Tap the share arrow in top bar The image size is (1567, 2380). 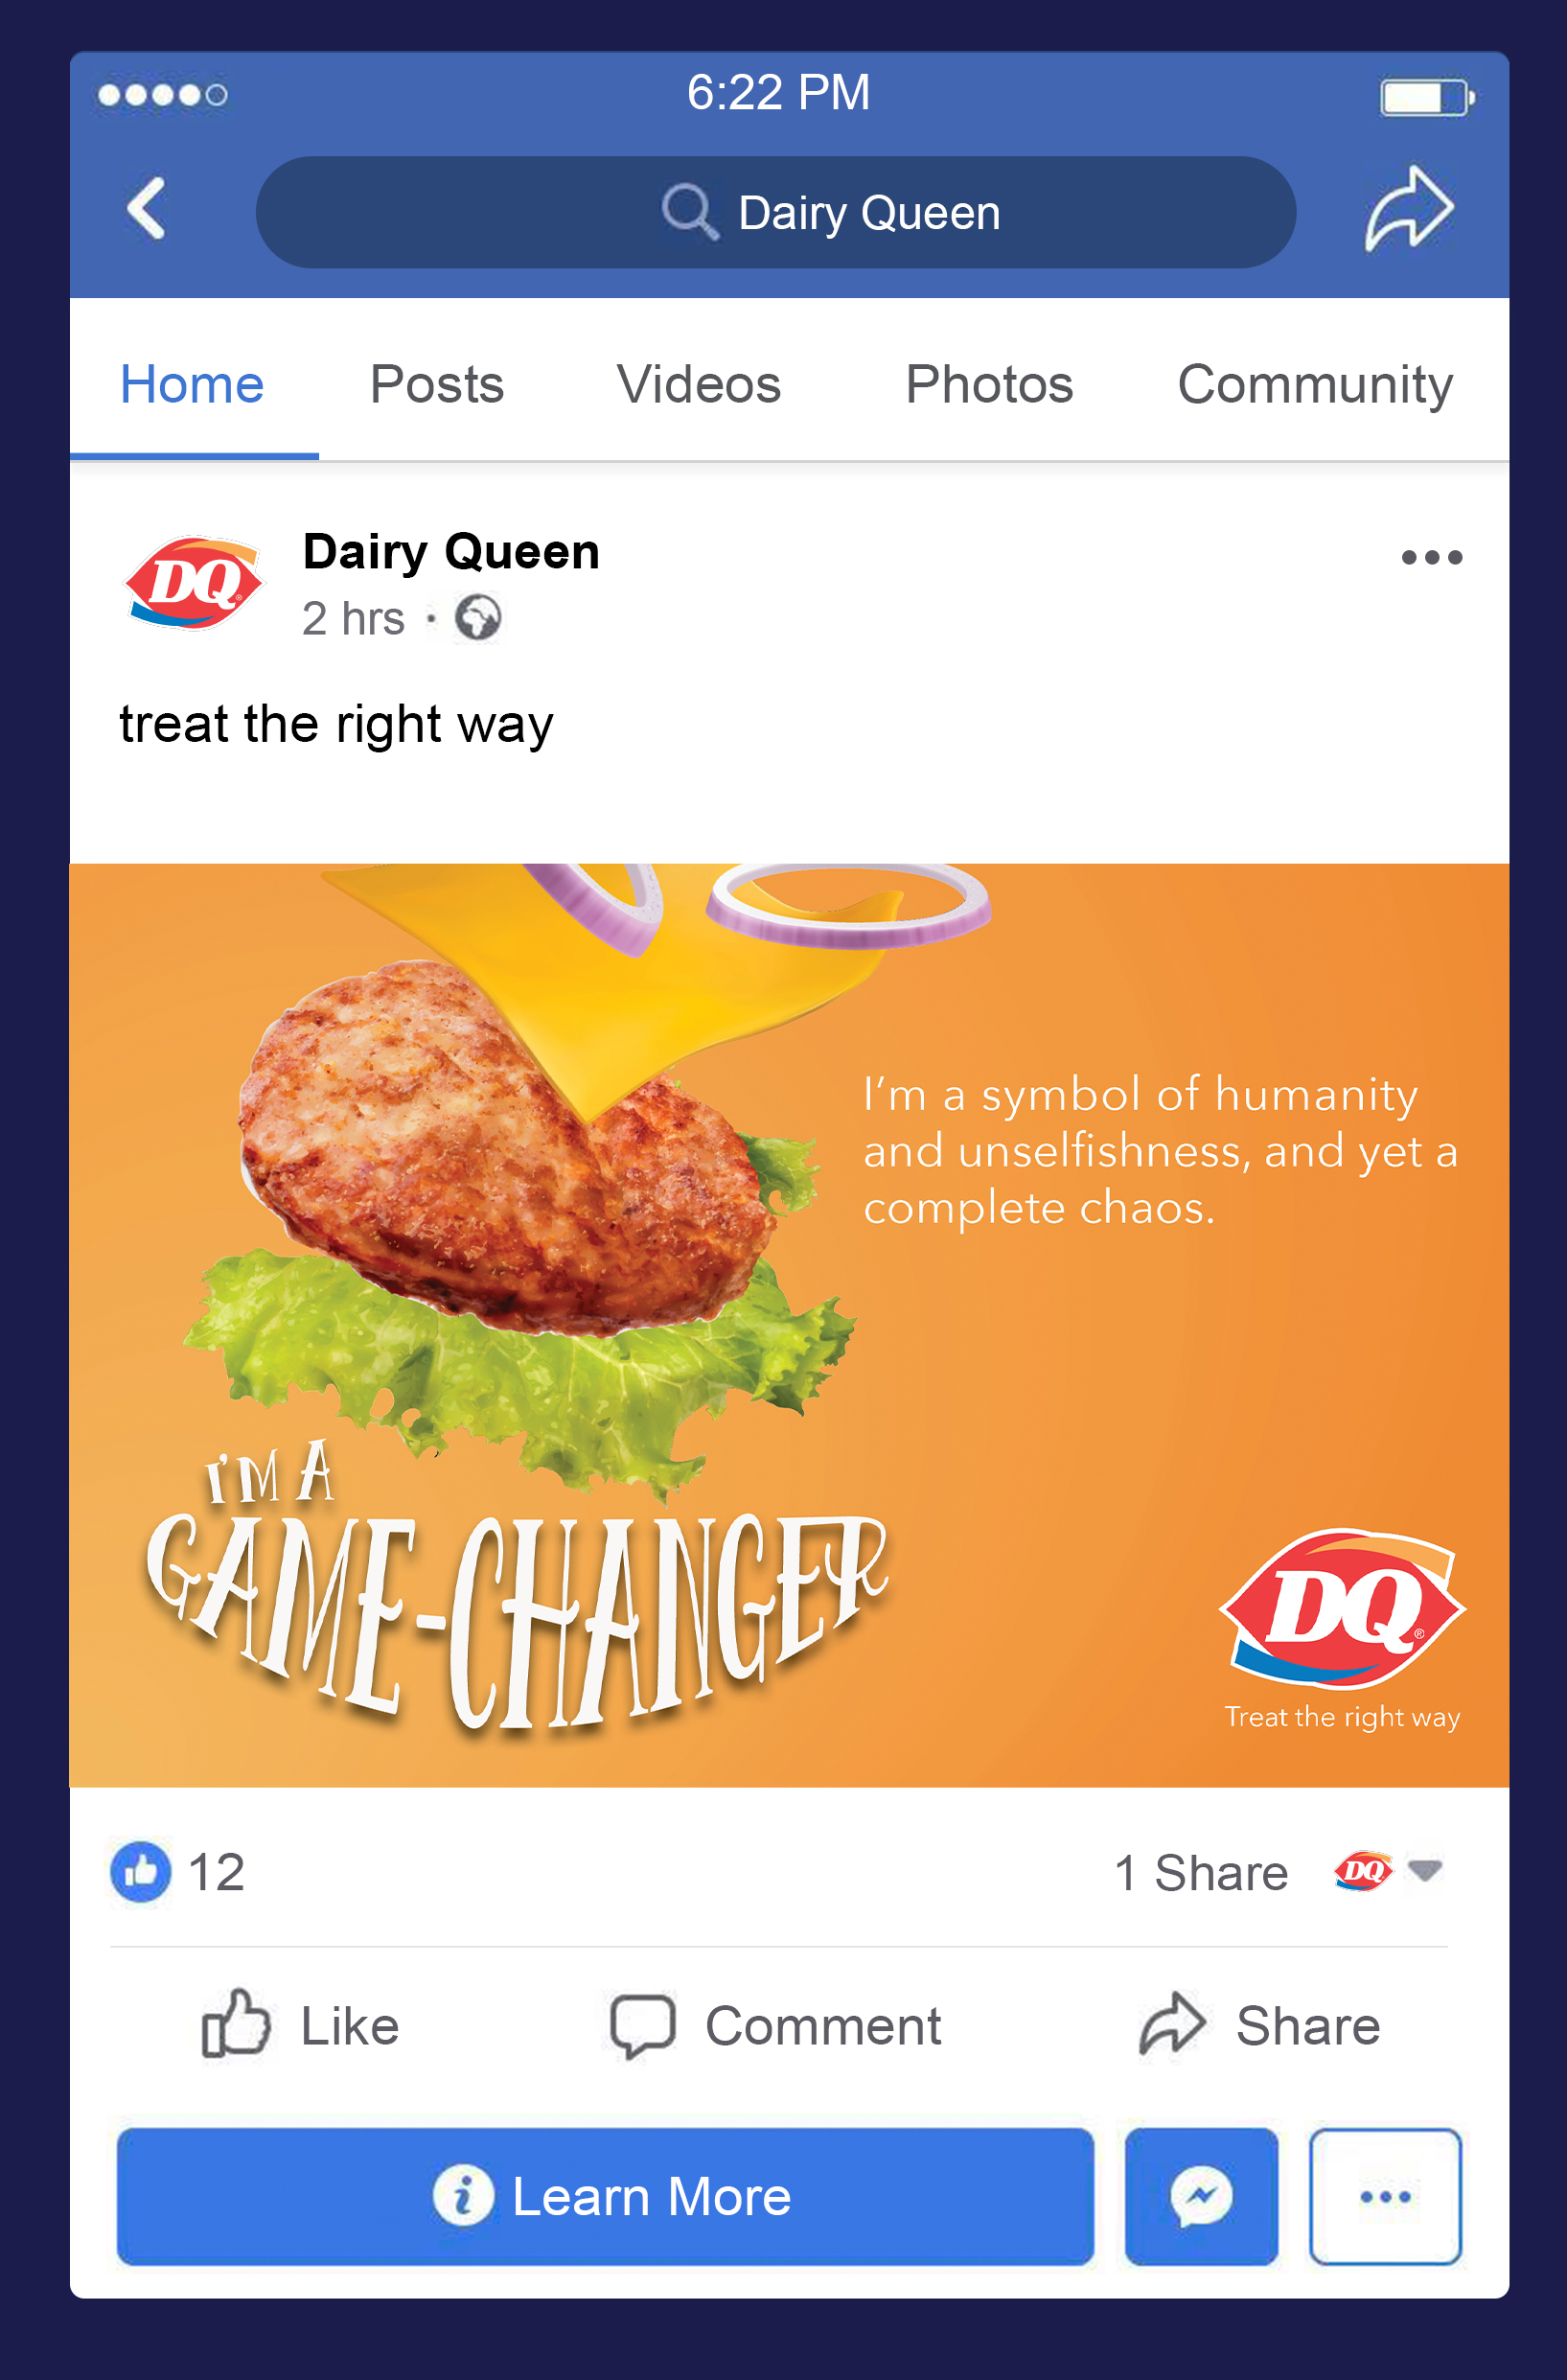[1409, 208]
